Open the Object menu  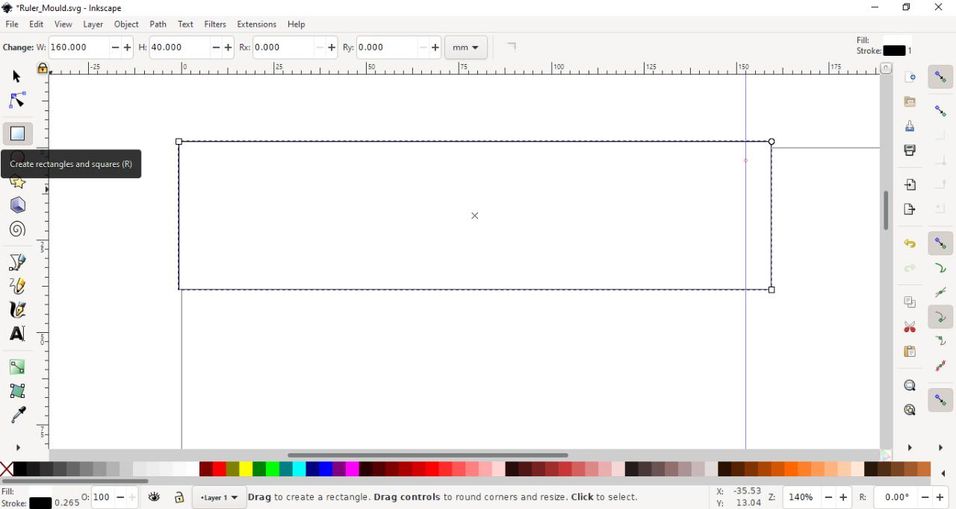[126, 24]
